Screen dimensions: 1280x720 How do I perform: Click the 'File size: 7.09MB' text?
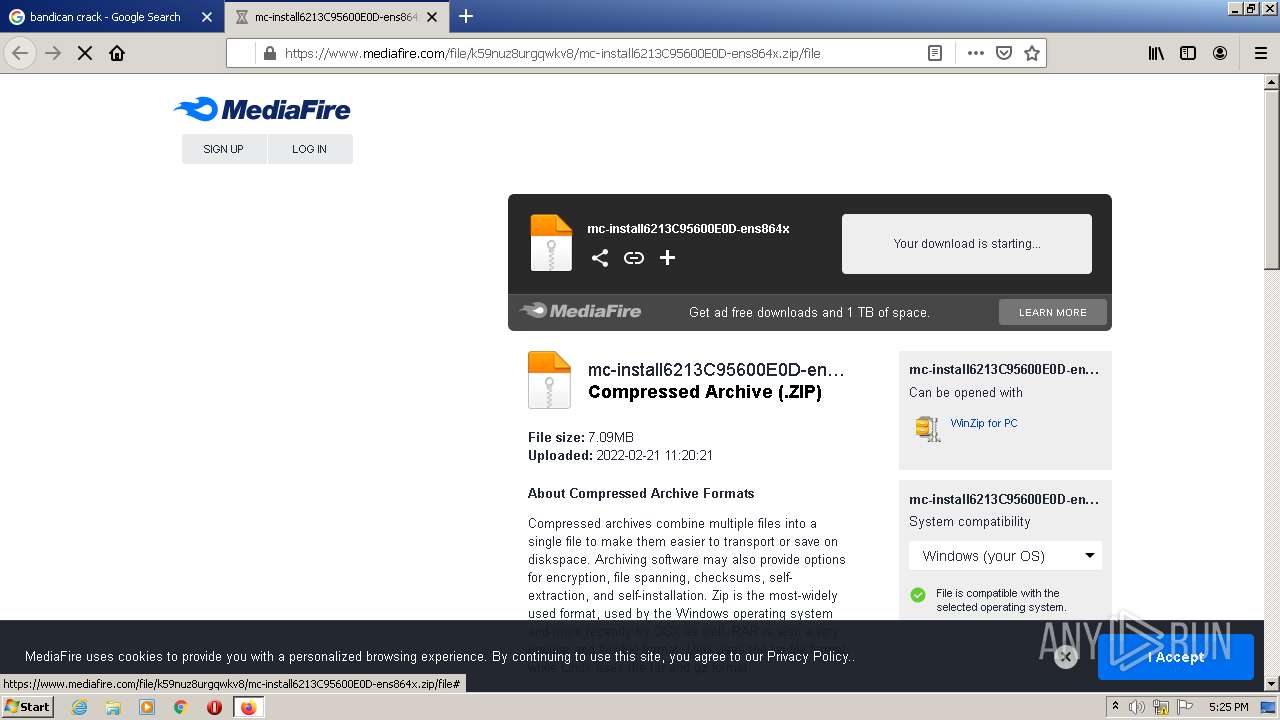coord(581,437)
